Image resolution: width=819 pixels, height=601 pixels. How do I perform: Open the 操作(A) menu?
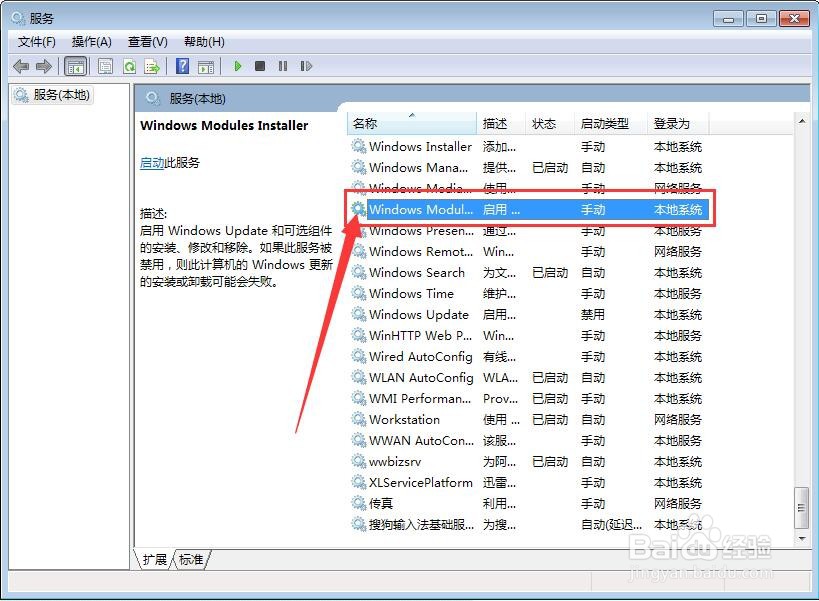[x=92, y=42]
